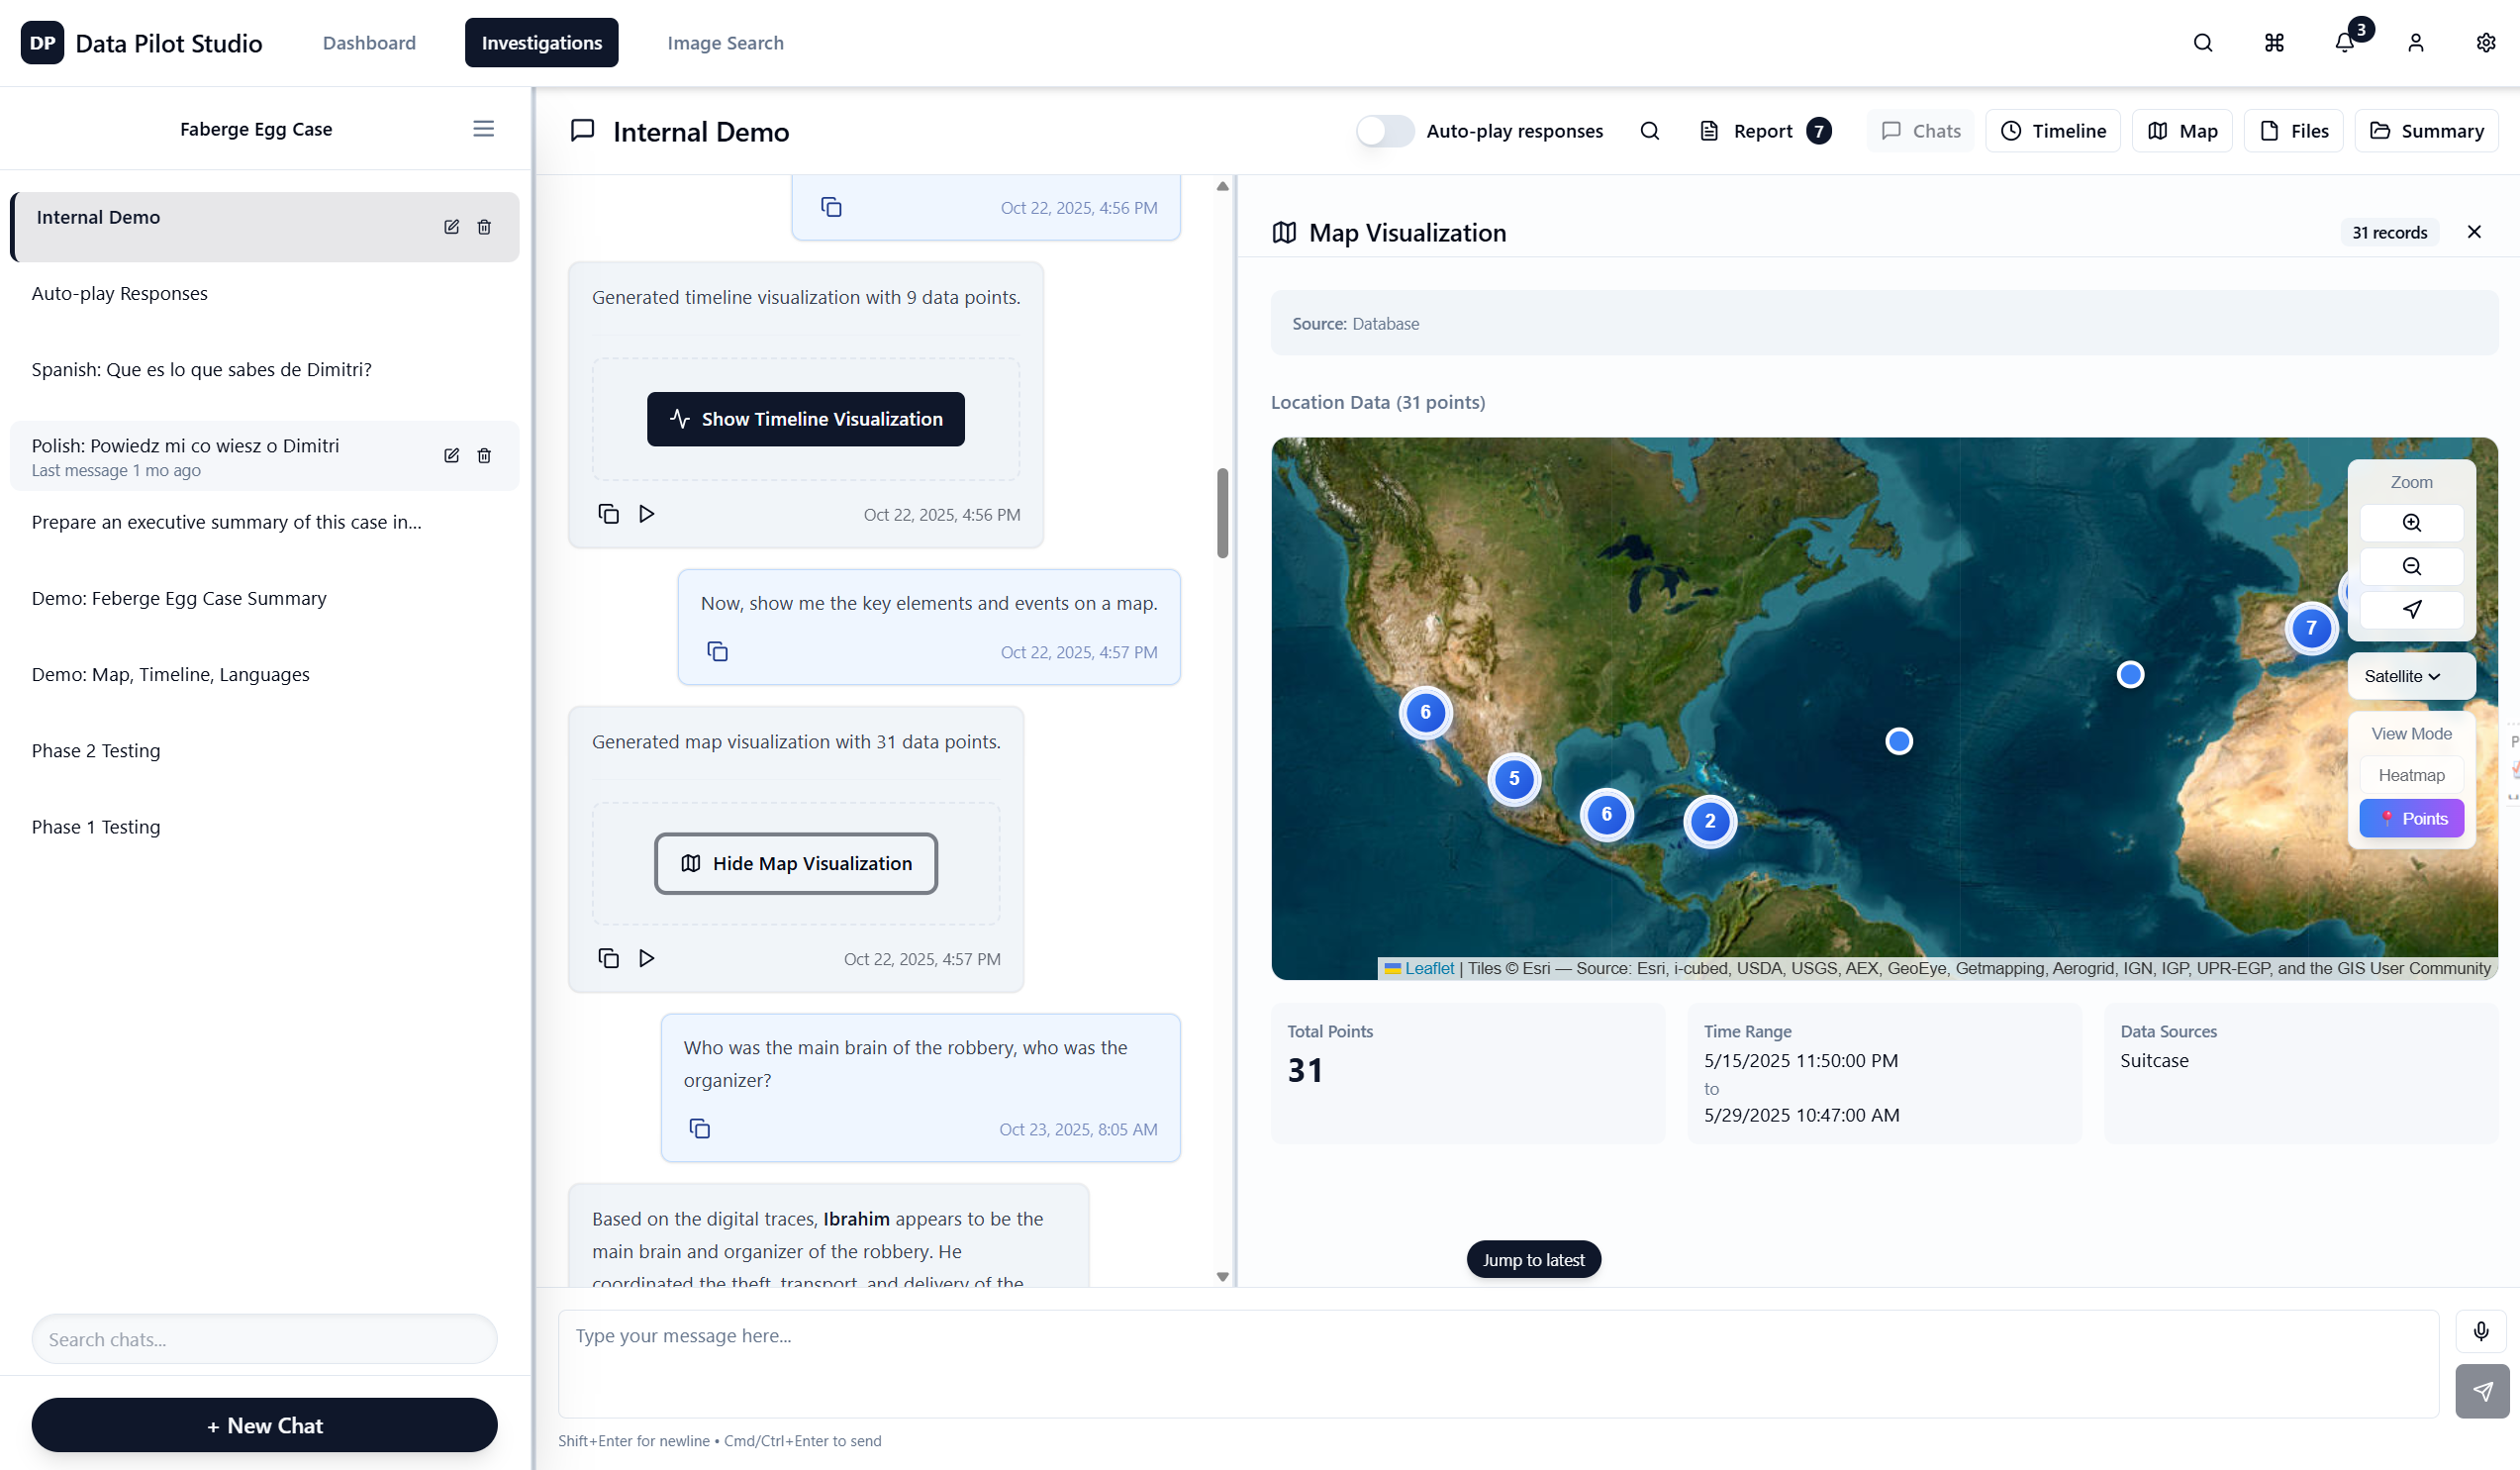Click the chat scrollbar thumb

pos(1222,513)
